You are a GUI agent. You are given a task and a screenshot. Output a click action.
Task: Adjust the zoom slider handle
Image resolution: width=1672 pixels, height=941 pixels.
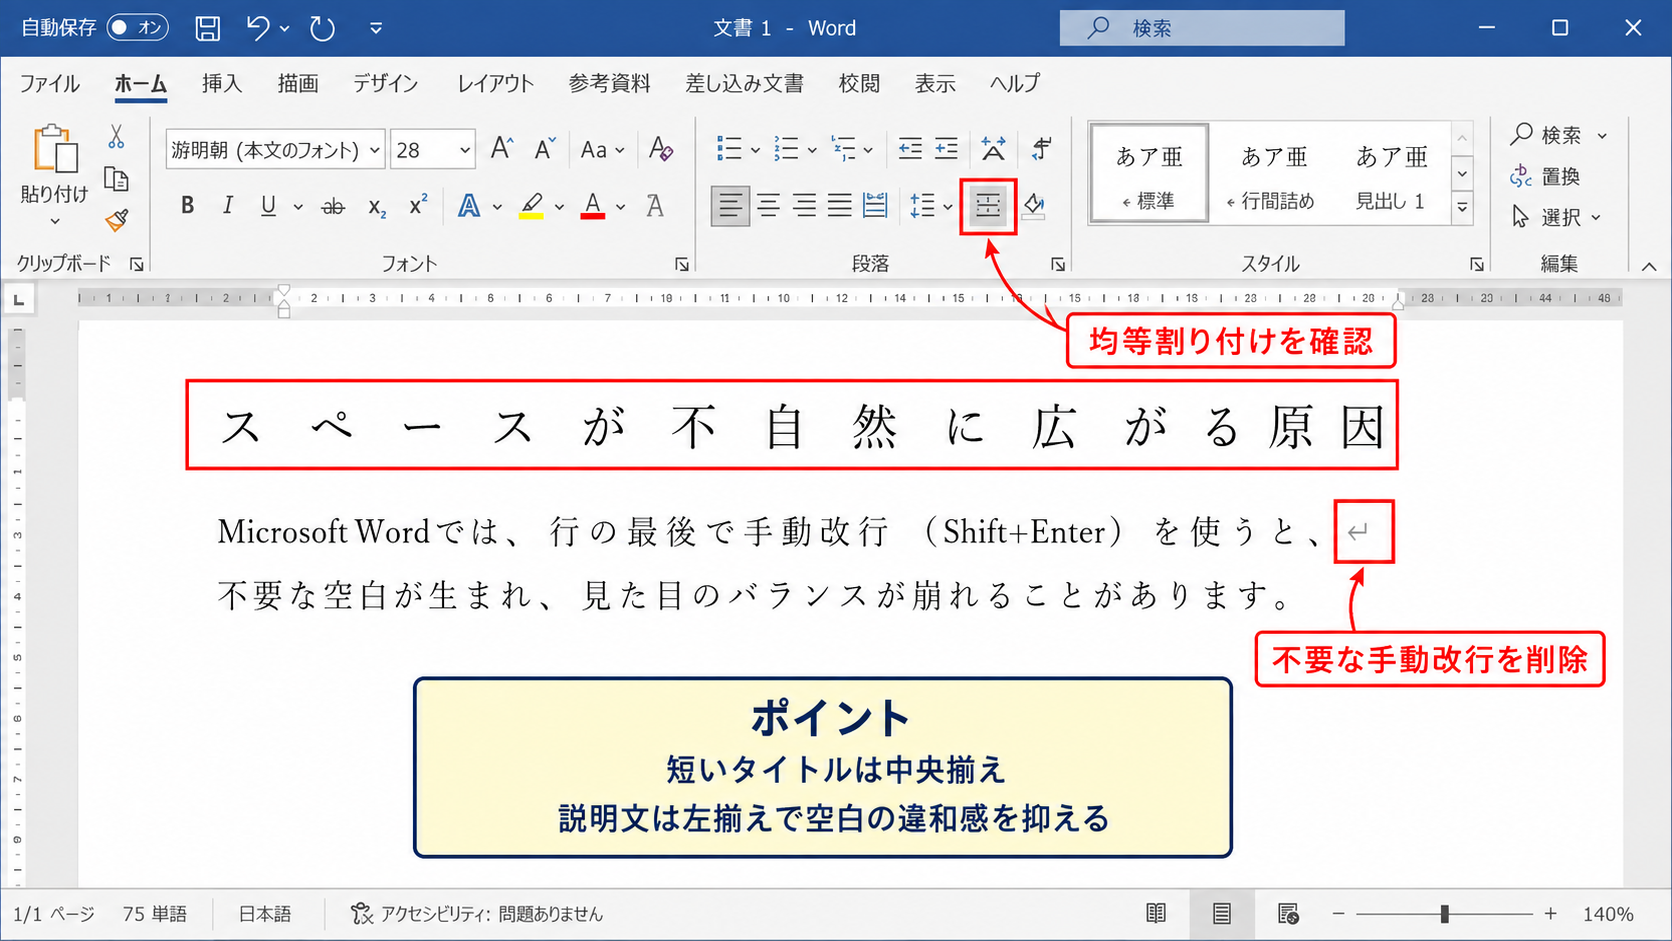click(1444, 914)
